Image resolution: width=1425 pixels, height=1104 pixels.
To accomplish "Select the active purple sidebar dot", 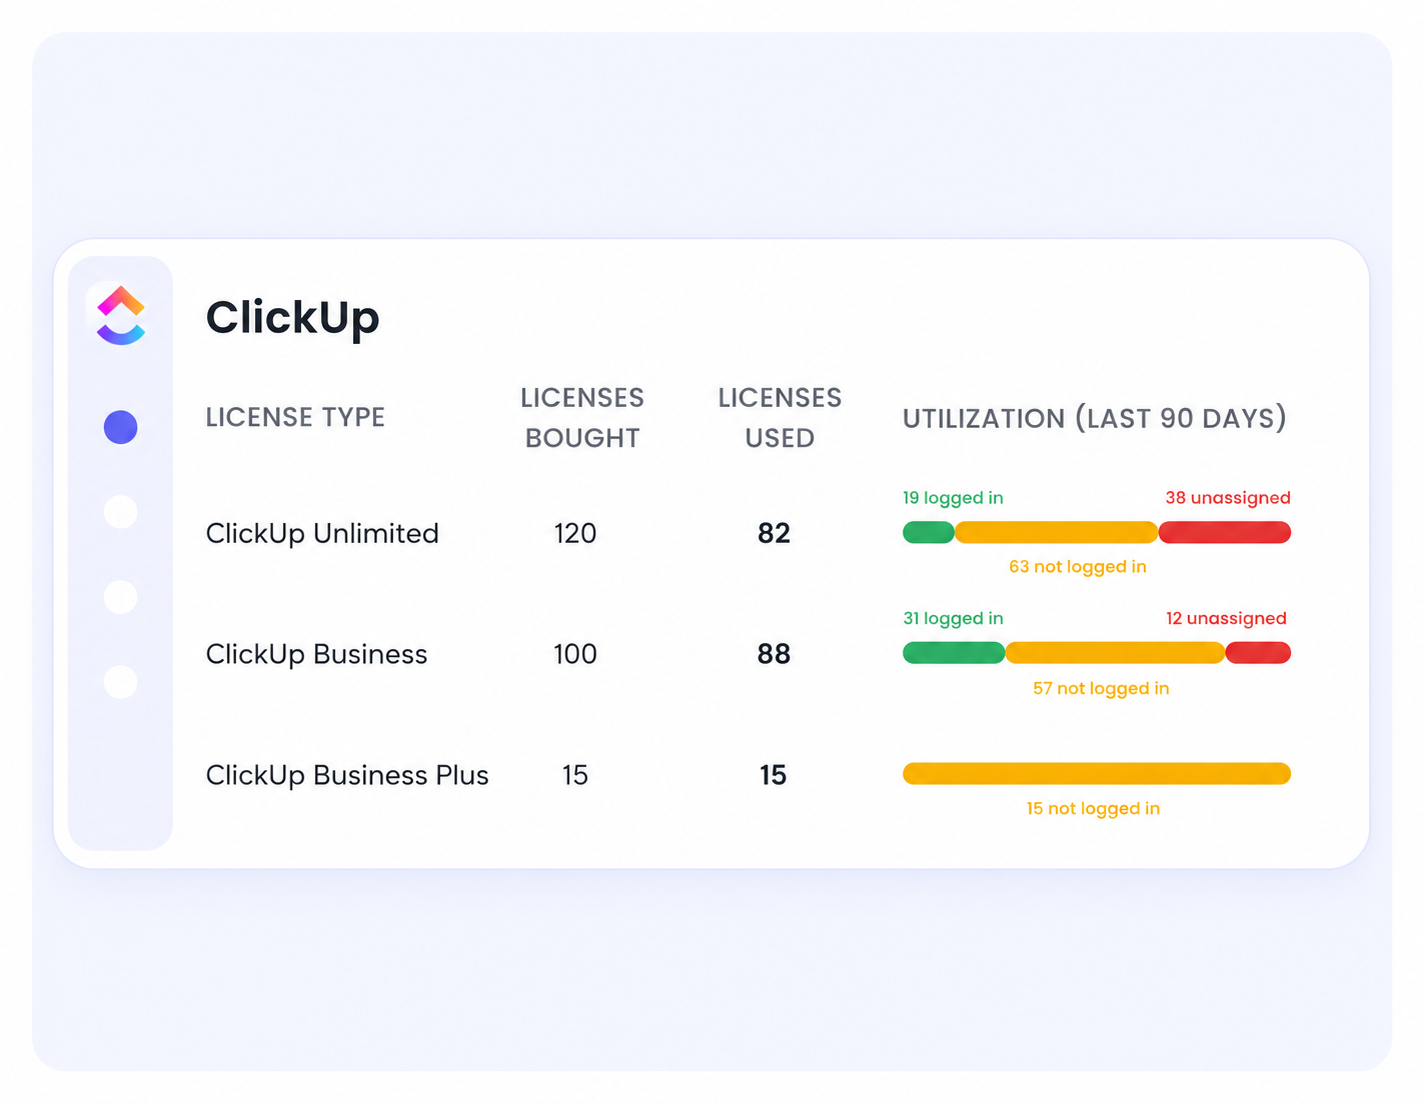I will click(121, 427).
